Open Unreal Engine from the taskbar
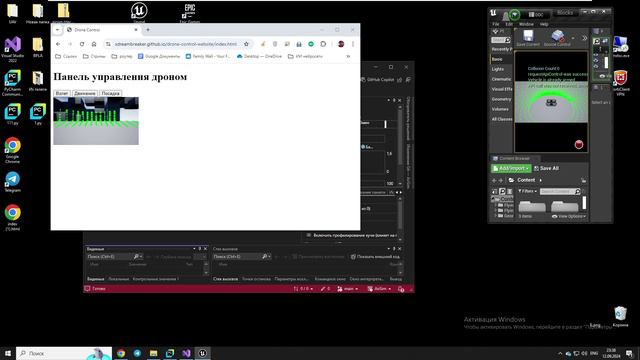The width and height of the screenshot is (640, 360). point(202,353)
